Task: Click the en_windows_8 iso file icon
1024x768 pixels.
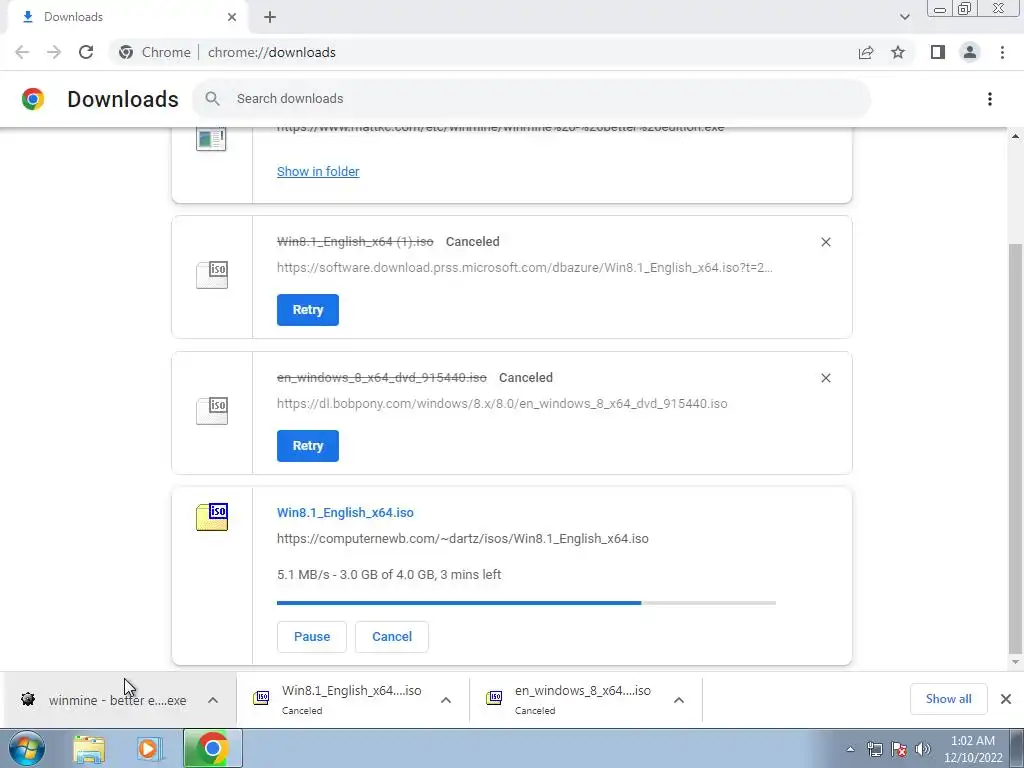Action: pyautogui.click(x=212, y=411)
